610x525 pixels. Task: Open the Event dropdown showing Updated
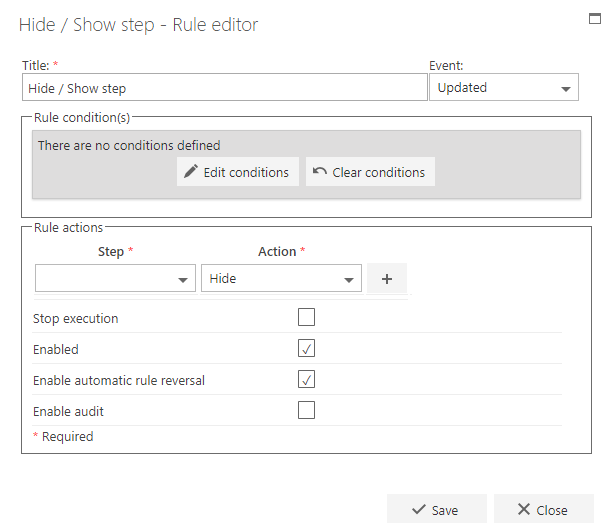(504, 88)
